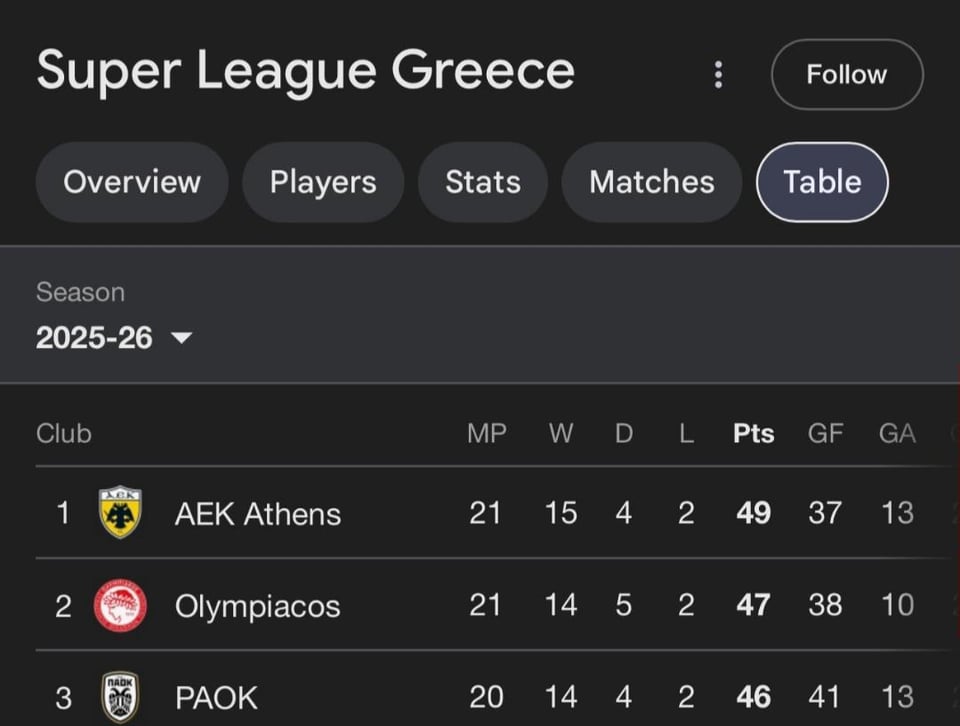Expand the 2025-26 season dropdown
The image size is (960, 726).
click(x=95, y=338)
